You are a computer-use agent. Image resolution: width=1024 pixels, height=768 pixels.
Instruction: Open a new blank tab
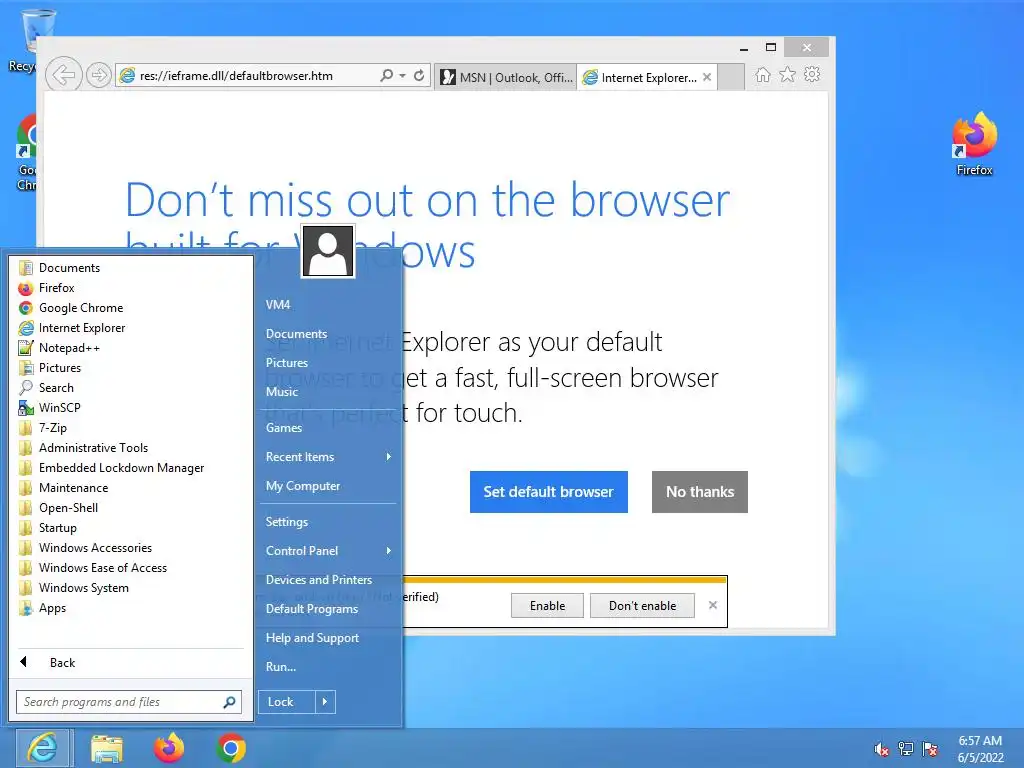click(731, 77)
